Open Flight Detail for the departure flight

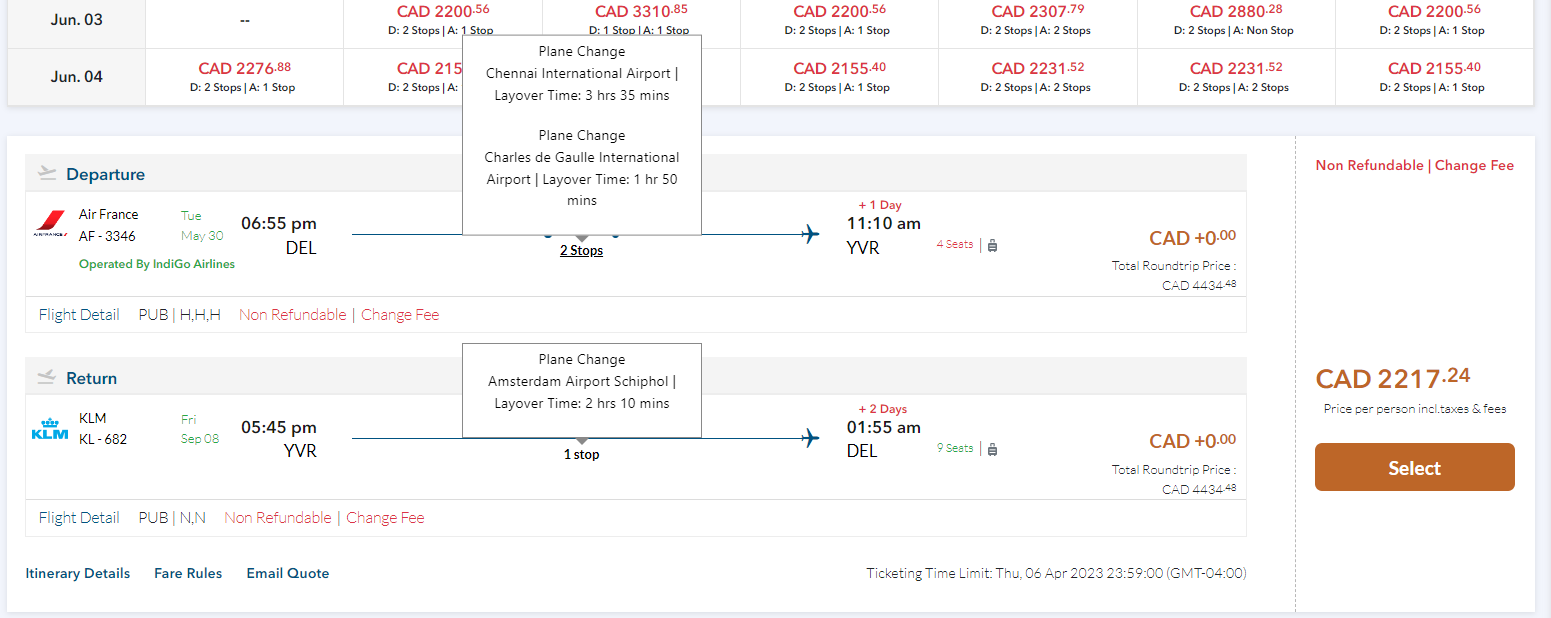79,314
